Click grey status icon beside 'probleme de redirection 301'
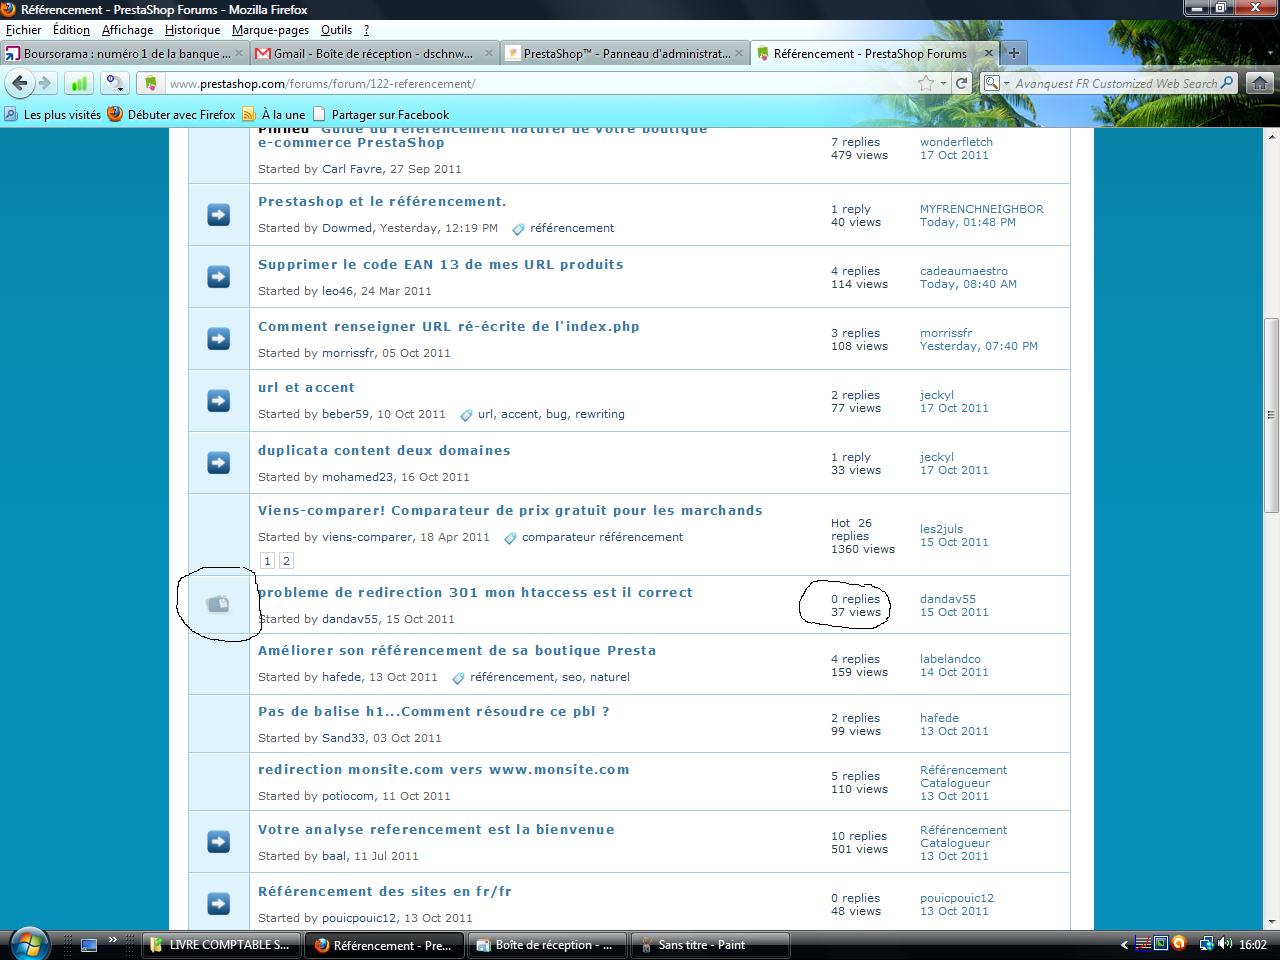 click(x=218, y=603)
